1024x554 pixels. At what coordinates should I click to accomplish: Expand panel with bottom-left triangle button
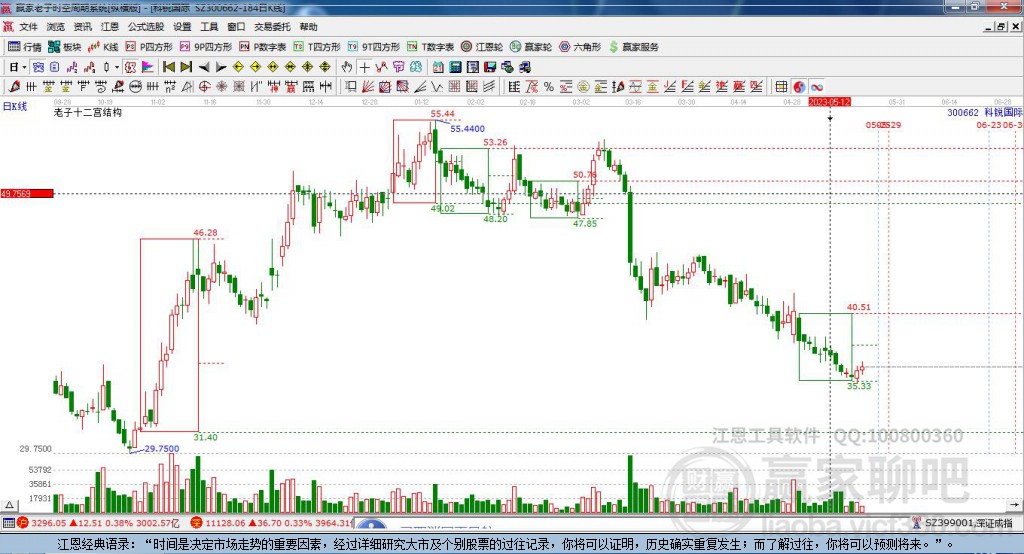point(9,505)
